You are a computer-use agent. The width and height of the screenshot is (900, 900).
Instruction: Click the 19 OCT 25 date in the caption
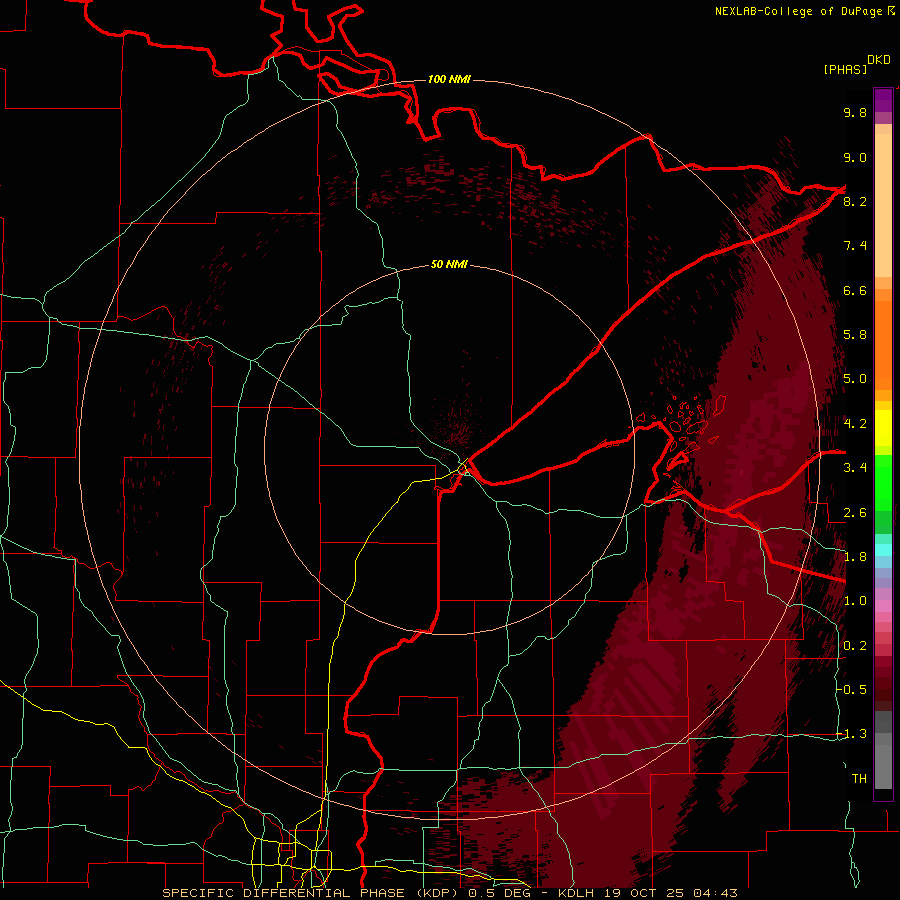645,893
